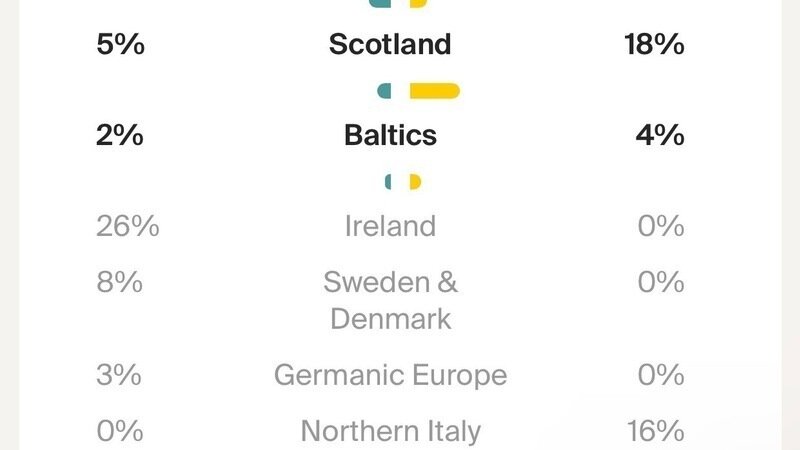This screenshot has width=800, height=450.
Task: Click the yellow bar under Scotland
Action: coord(434,91)
